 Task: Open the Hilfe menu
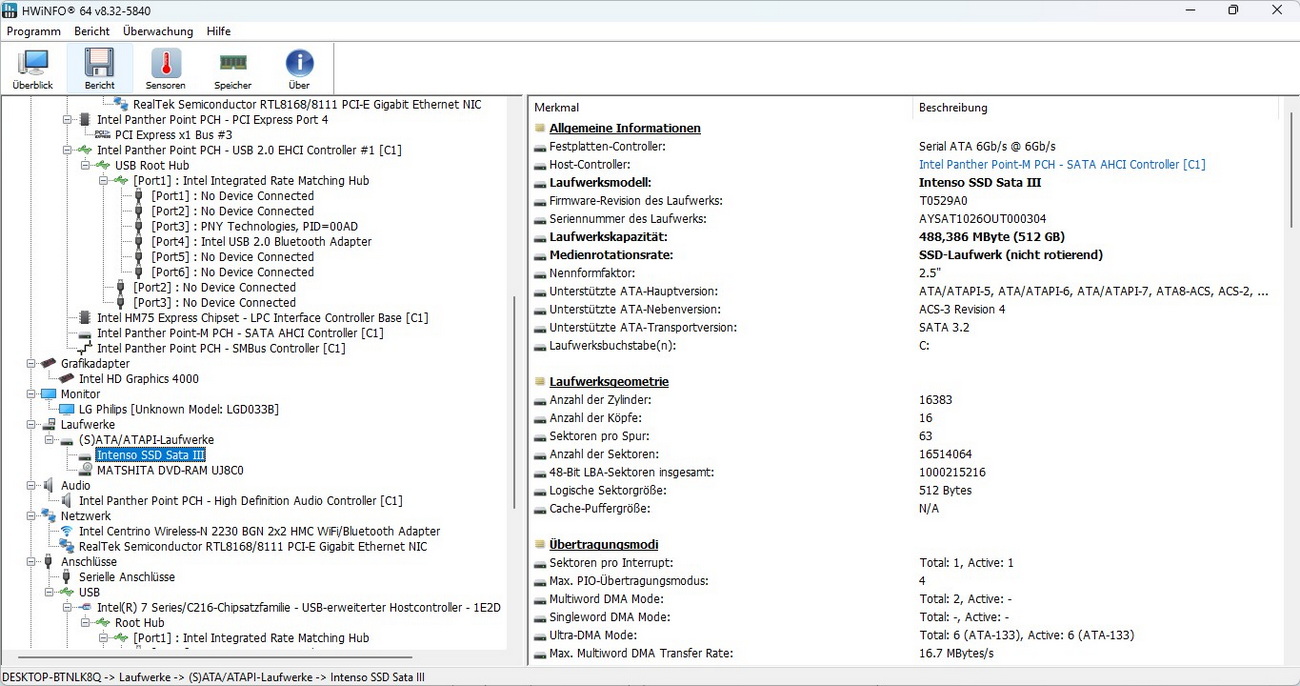point(218,31)
